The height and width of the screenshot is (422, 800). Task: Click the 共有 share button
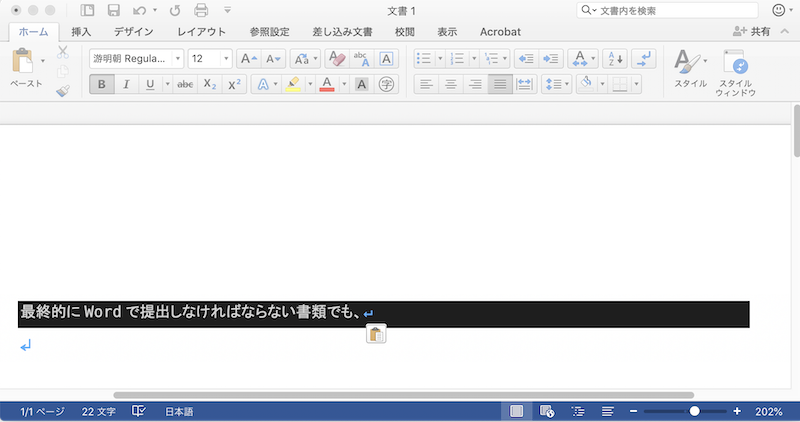click(x=752, y=32)
